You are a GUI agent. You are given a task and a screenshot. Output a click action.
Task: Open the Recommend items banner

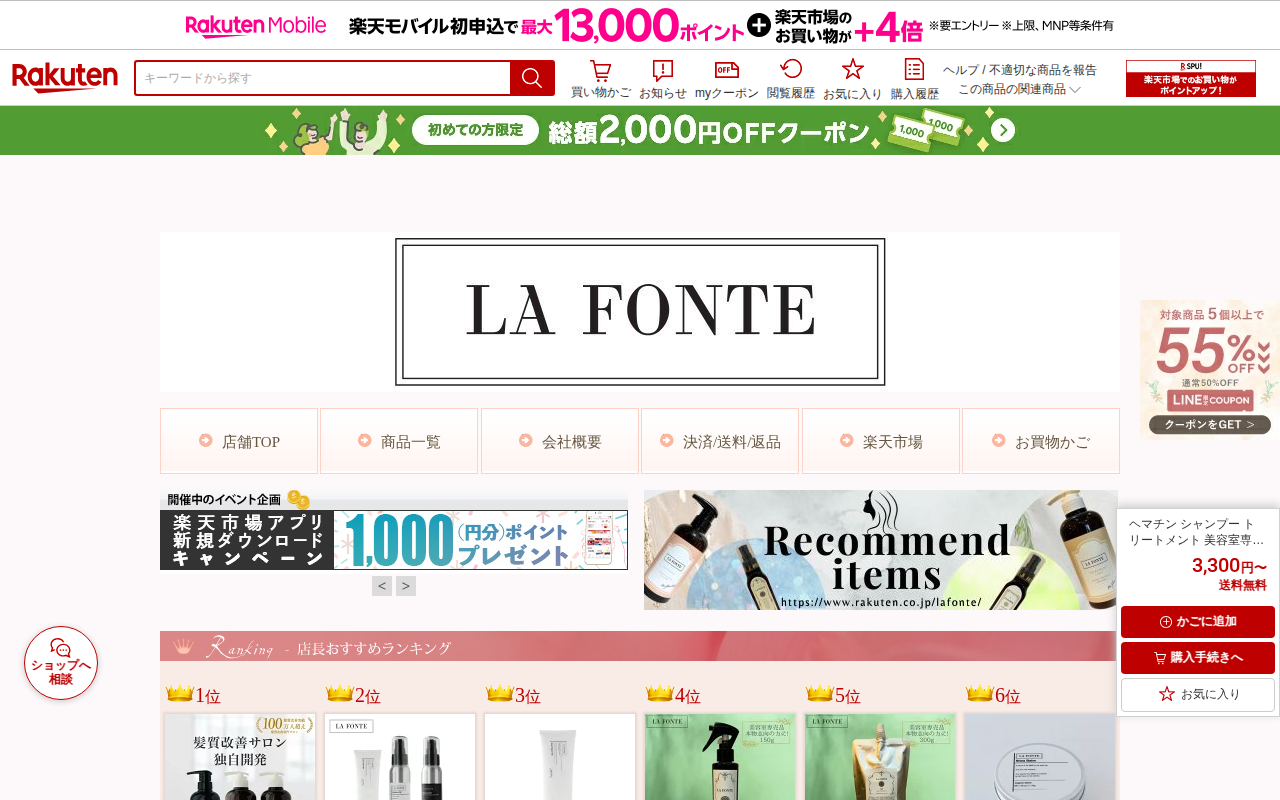[x=881, y=550]
